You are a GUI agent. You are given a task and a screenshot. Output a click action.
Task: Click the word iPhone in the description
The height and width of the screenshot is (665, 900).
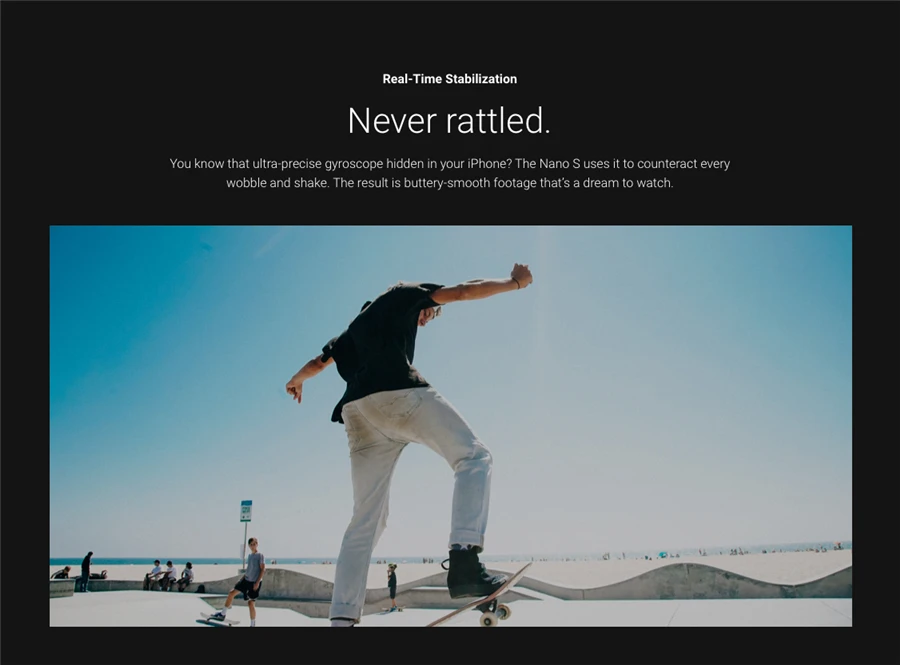487,164
